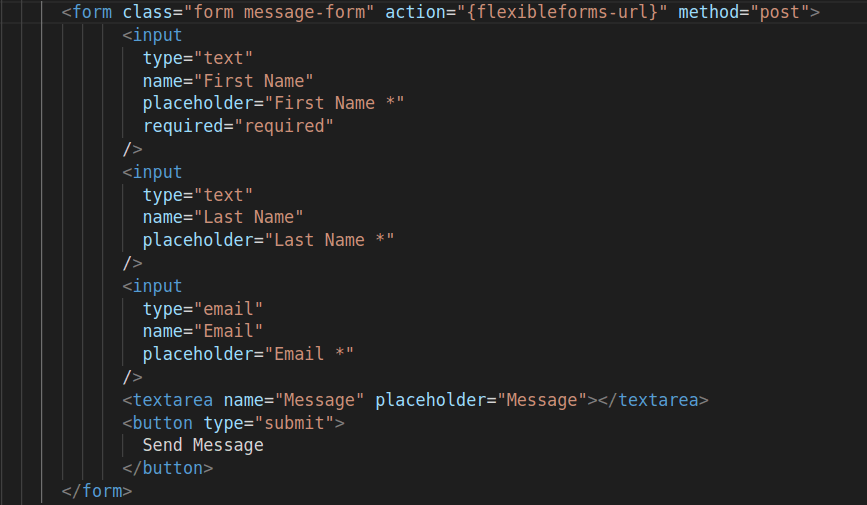Click the required="required" attribute
The width and height of the screenshot is (867, 505).
pyautogui.click(x=238, y=126)
